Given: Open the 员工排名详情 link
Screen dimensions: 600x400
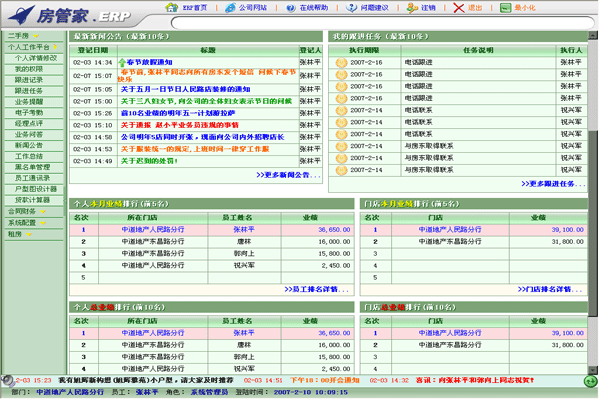Looking at the screenshot, I should [317, 288].
